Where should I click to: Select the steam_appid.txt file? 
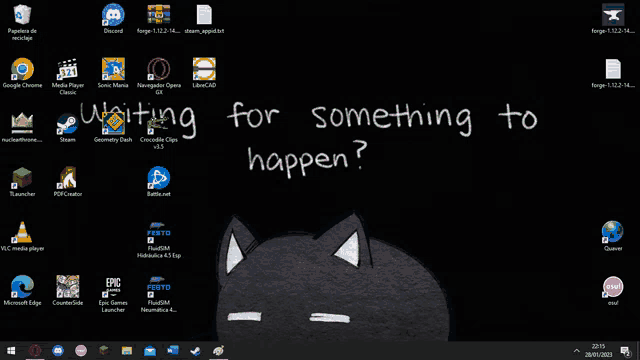(204, 19)
